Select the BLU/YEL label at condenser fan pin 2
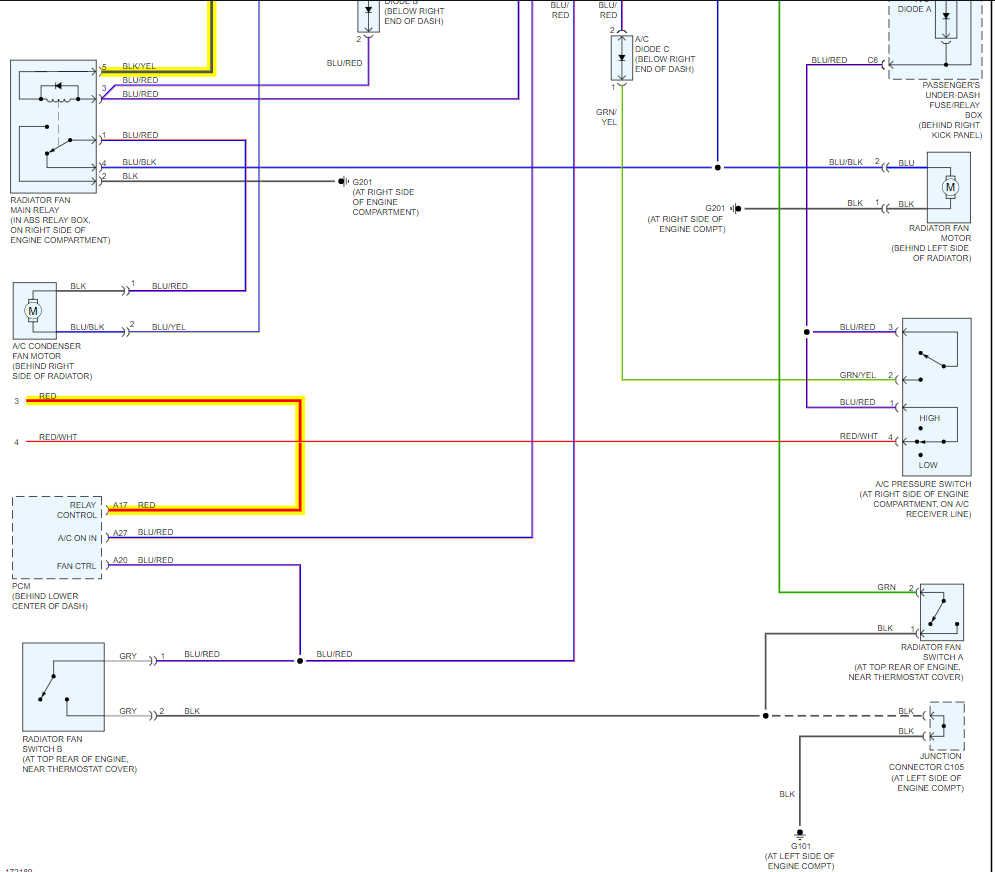 (x=168, y=327)
